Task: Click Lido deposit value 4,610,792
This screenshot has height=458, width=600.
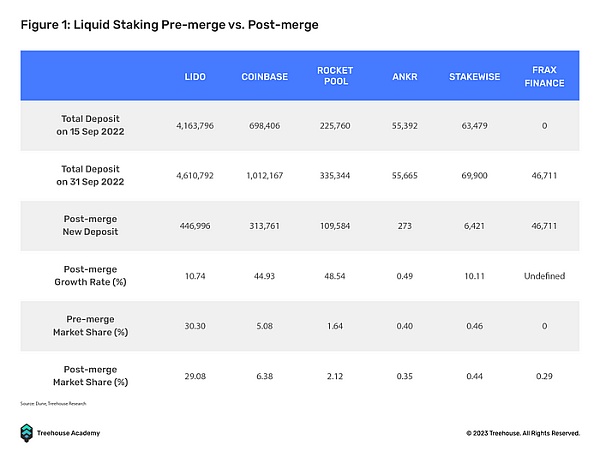Action: (x=195, y=176)
